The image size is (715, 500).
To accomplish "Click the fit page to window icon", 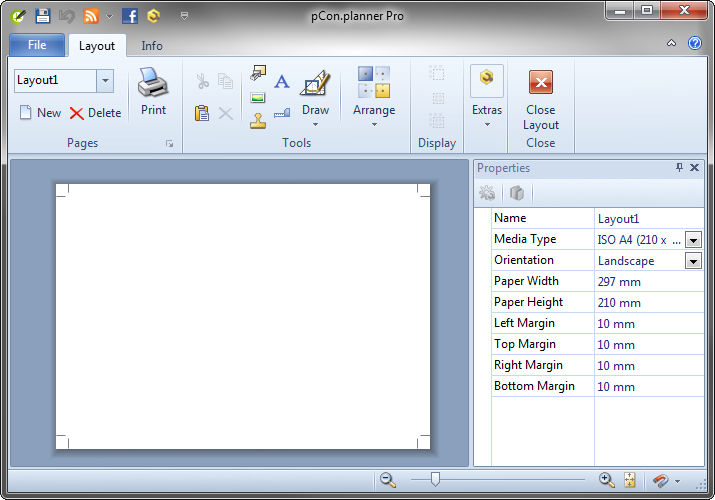I will click(x=630, y=479).
